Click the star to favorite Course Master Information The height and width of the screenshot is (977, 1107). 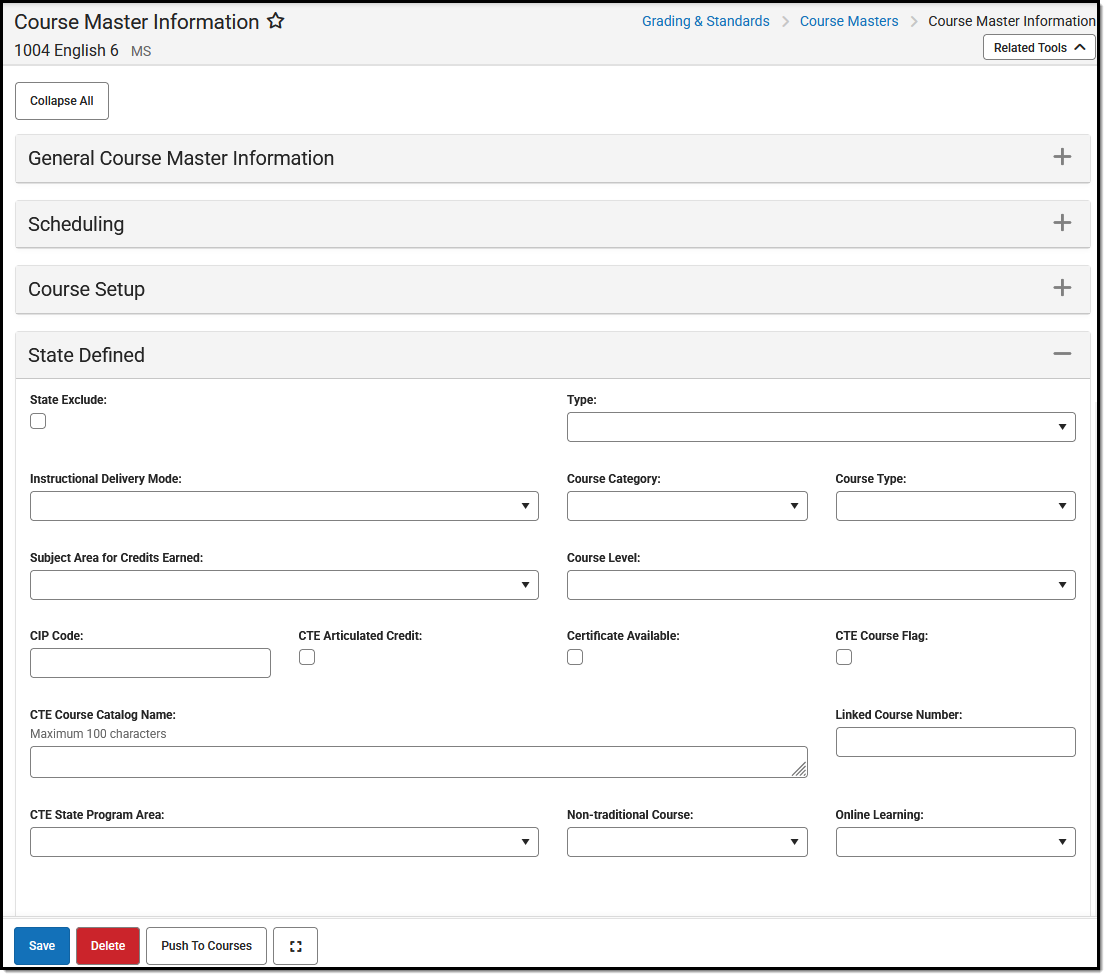[275, 20]
